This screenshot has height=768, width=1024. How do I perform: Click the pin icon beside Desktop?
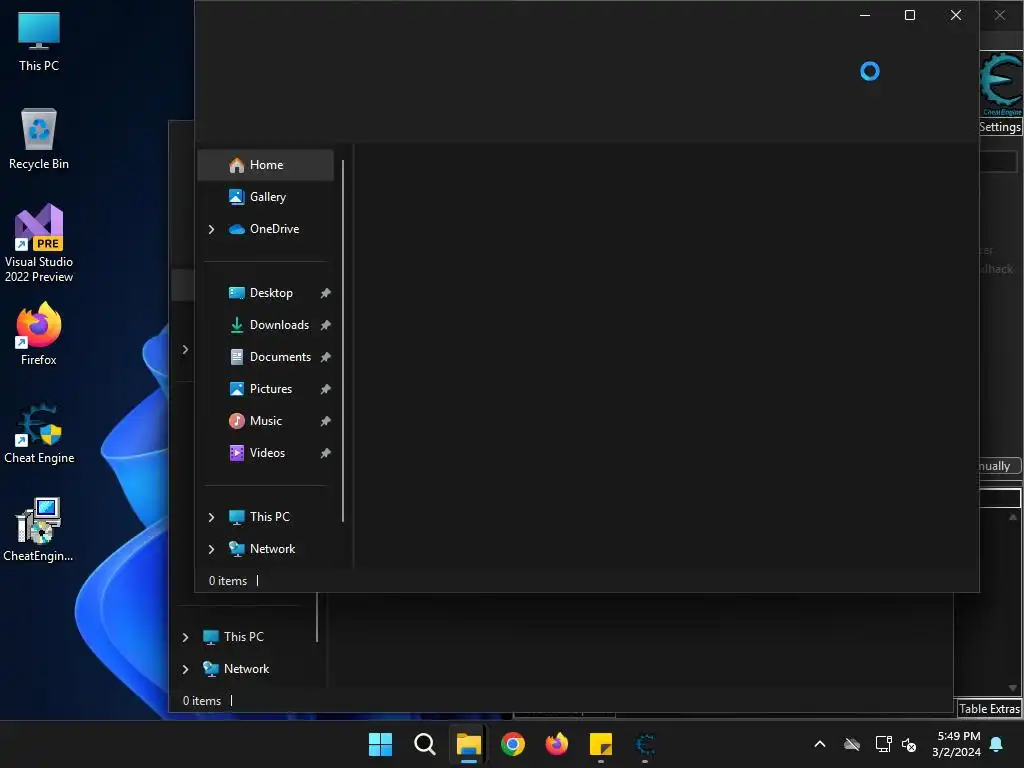[x=325, y=293]
